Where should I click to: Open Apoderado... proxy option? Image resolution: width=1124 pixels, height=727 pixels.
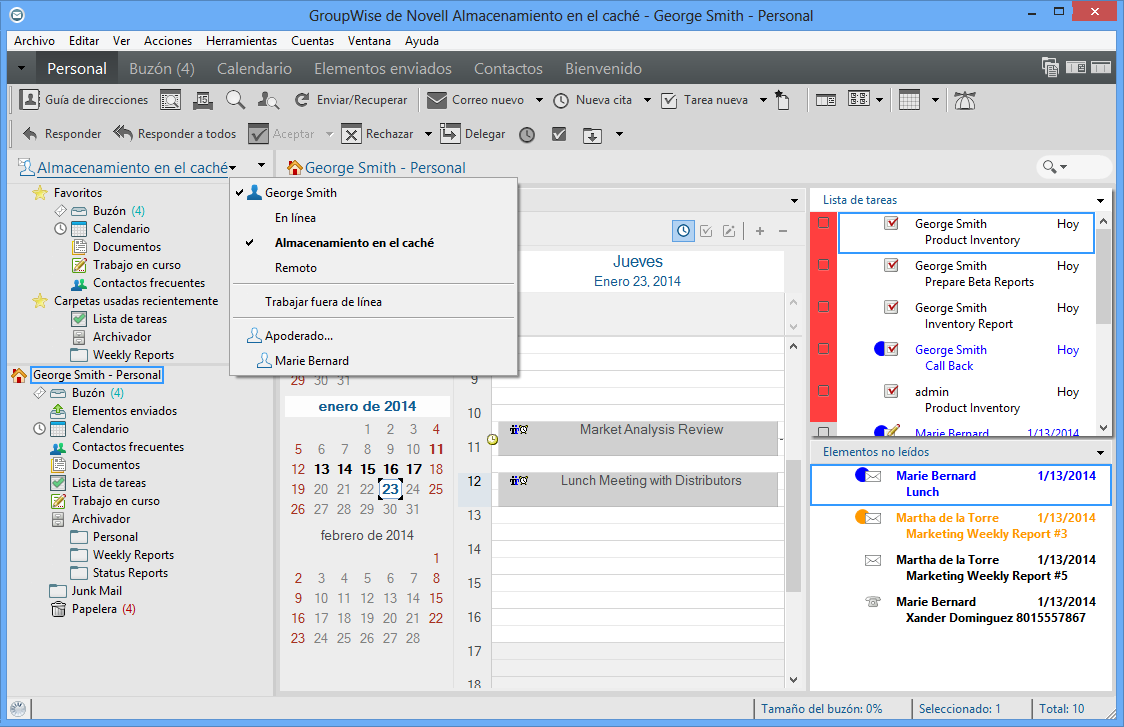(x=373, y=336)
